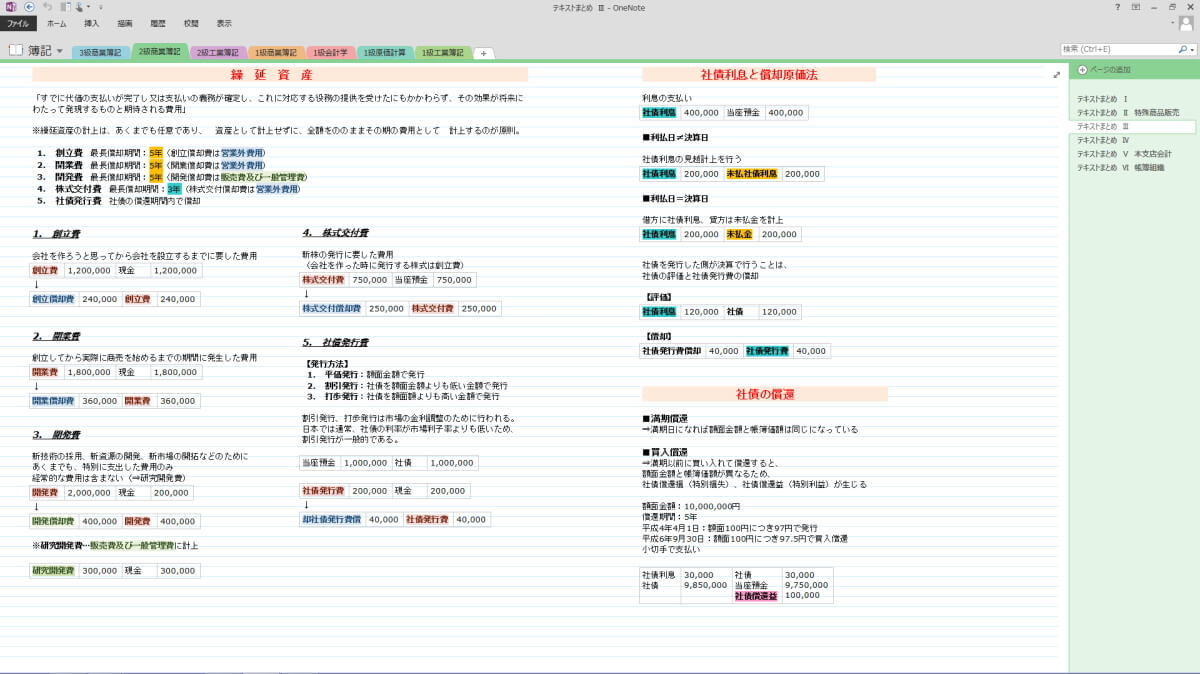
Task: Open the search scope dropdown arrow
Action: pyautogui.click(x=1192, y=49)
